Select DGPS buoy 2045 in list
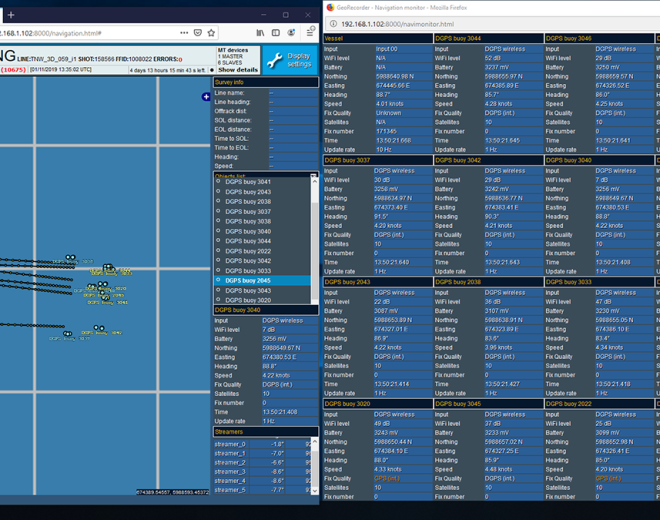 247,281
